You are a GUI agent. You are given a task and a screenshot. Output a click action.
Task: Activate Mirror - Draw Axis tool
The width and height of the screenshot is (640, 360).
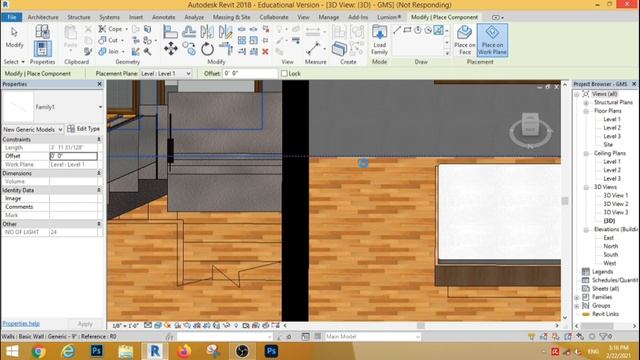click(225, 31)
